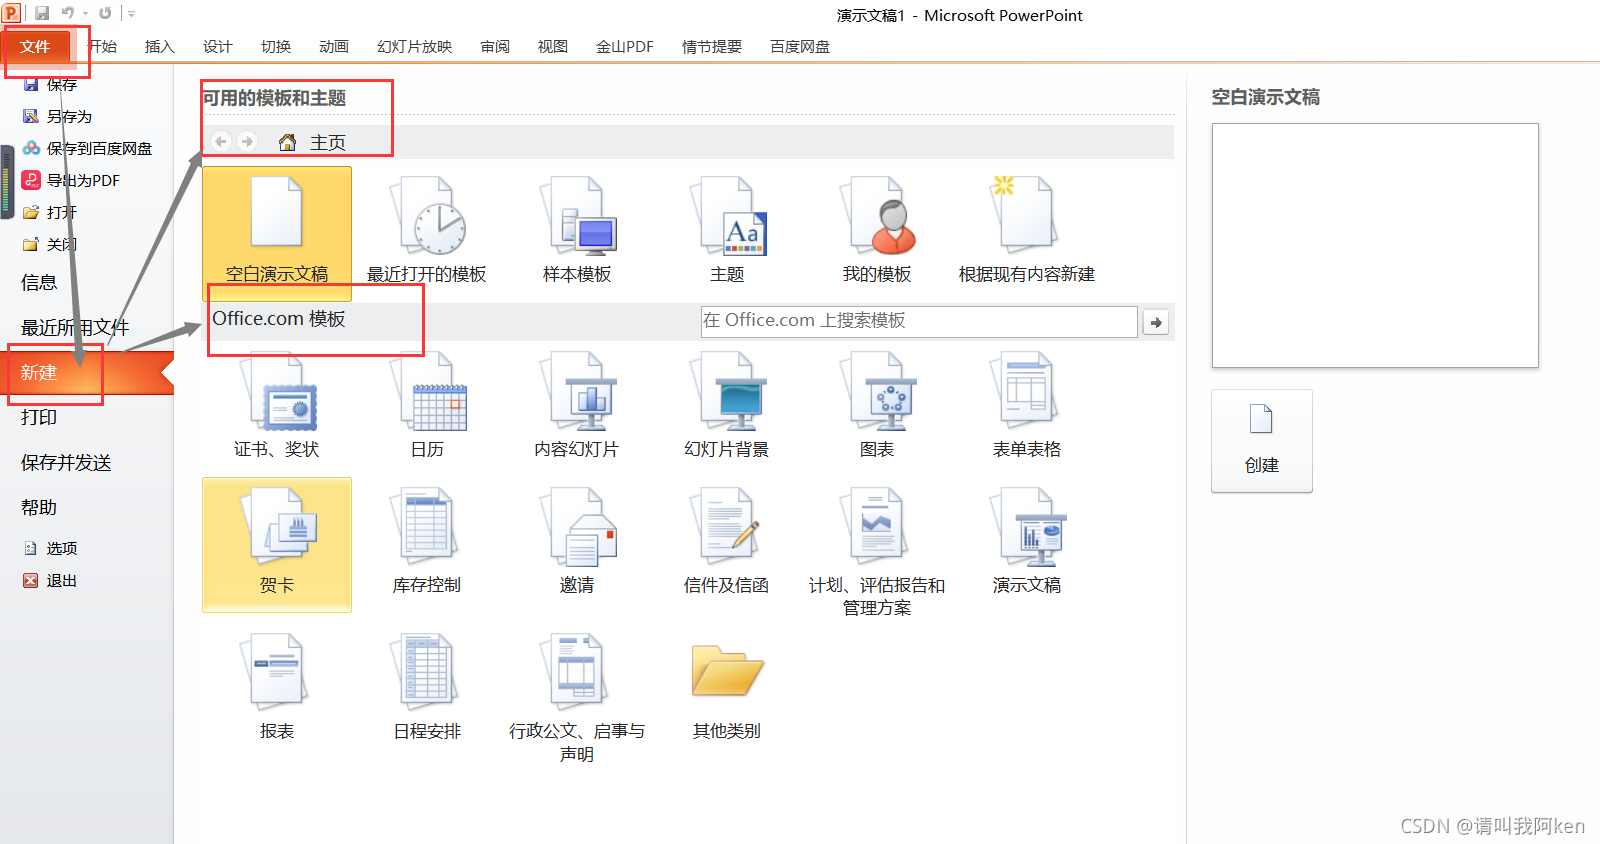1600x844 pixels.
Task: Switch to the Insert (插入) ribbon tab
Action: click(160, 46)
